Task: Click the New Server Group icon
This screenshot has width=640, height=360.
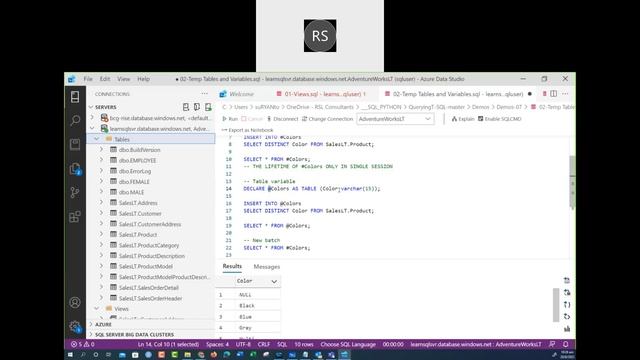Action: 197,107
